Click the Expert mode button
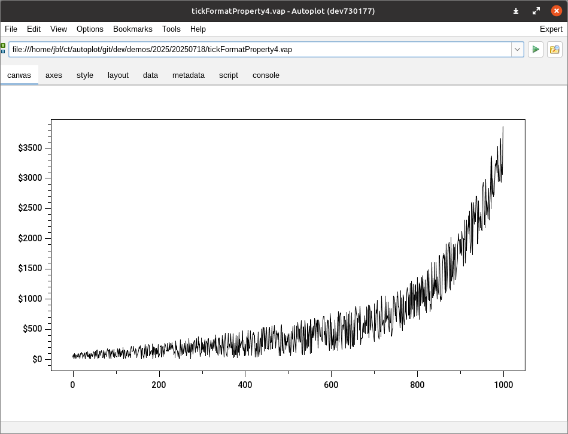The width and height of the screenshot is (568, 434). 551,29
